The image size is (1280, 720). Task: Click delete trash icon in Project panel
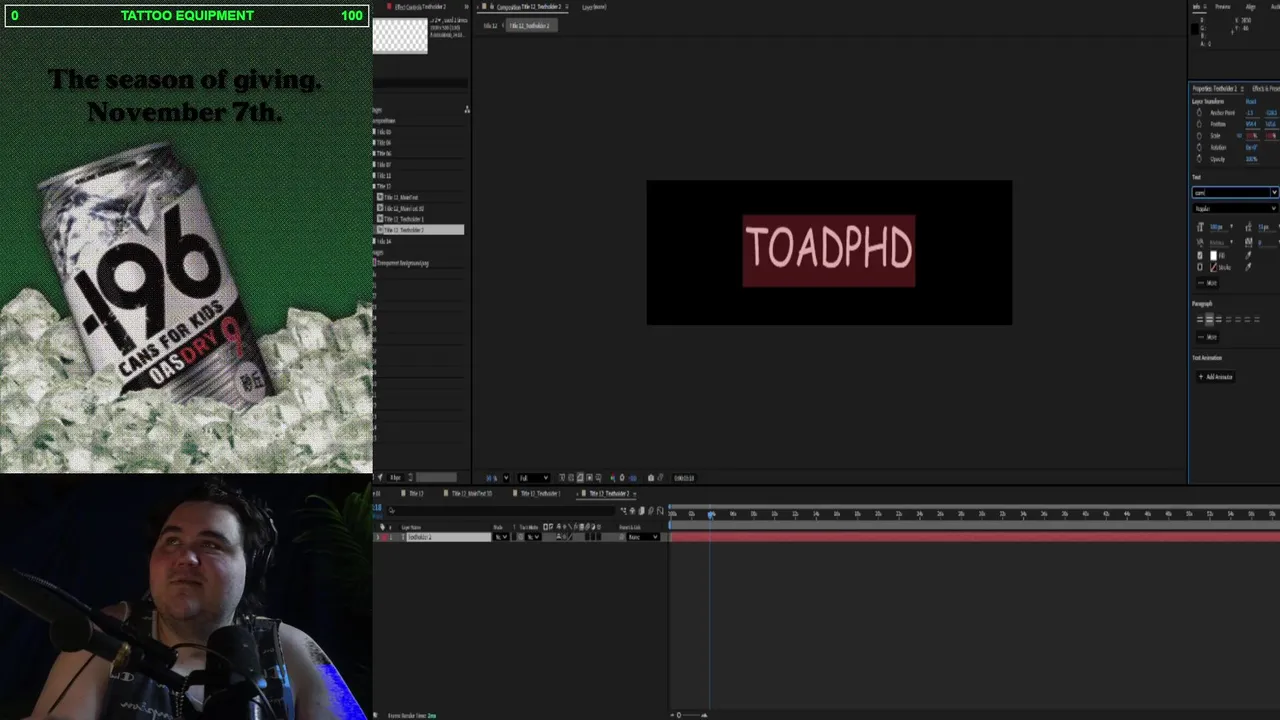coord(410,478)
